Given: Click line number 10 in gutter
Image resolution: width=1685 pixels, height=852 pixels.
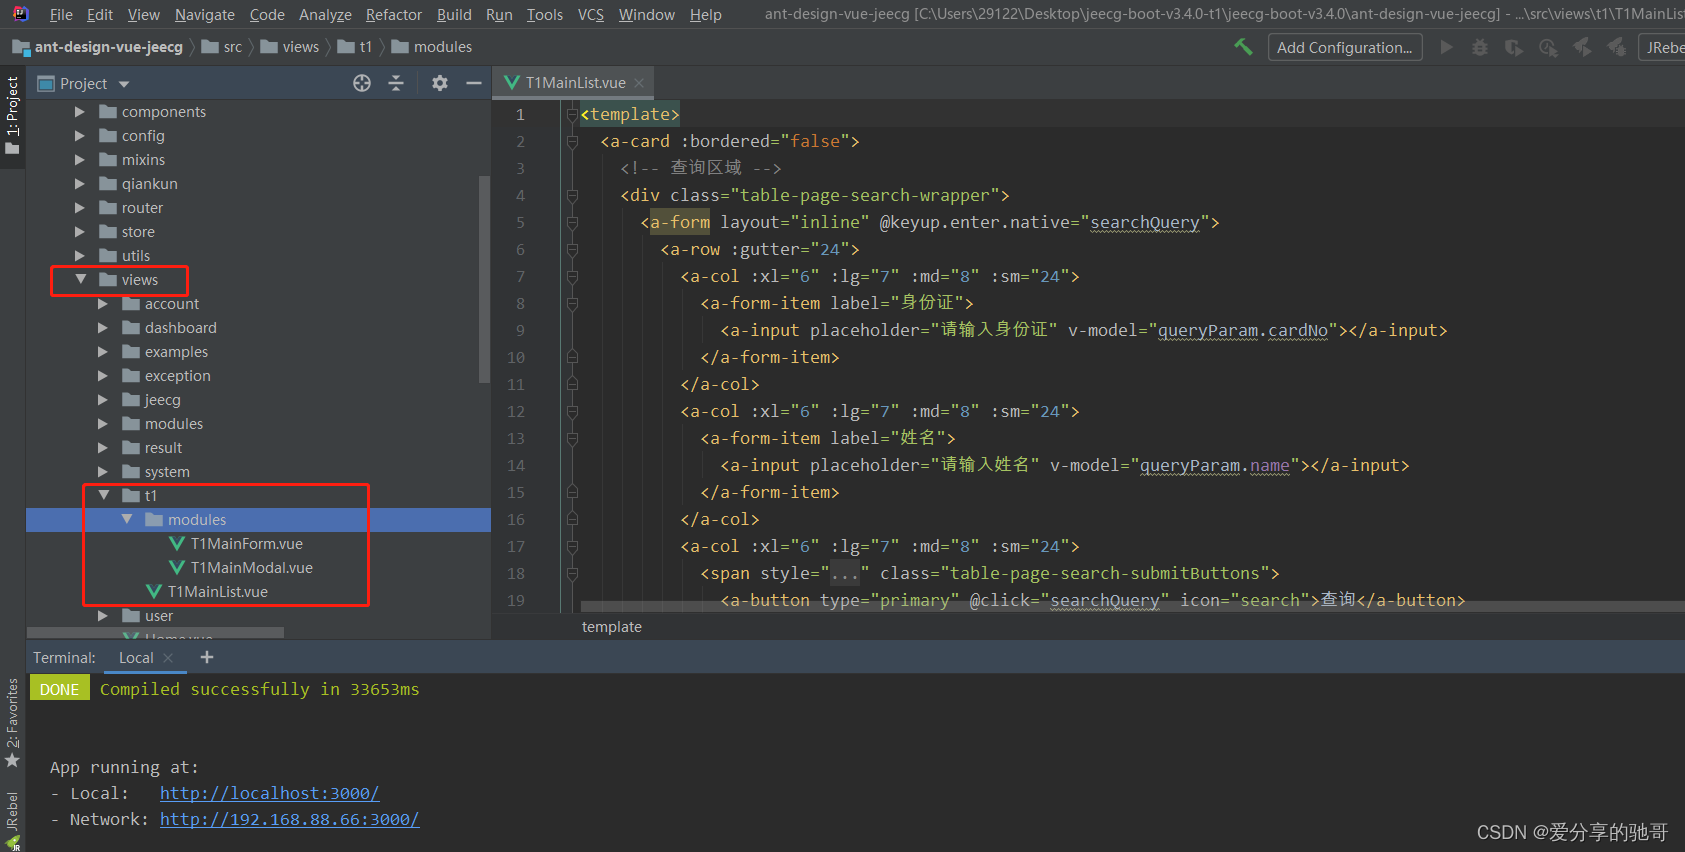Looking at the screenshot, I should pyautogui.click(x=516, y=357).
